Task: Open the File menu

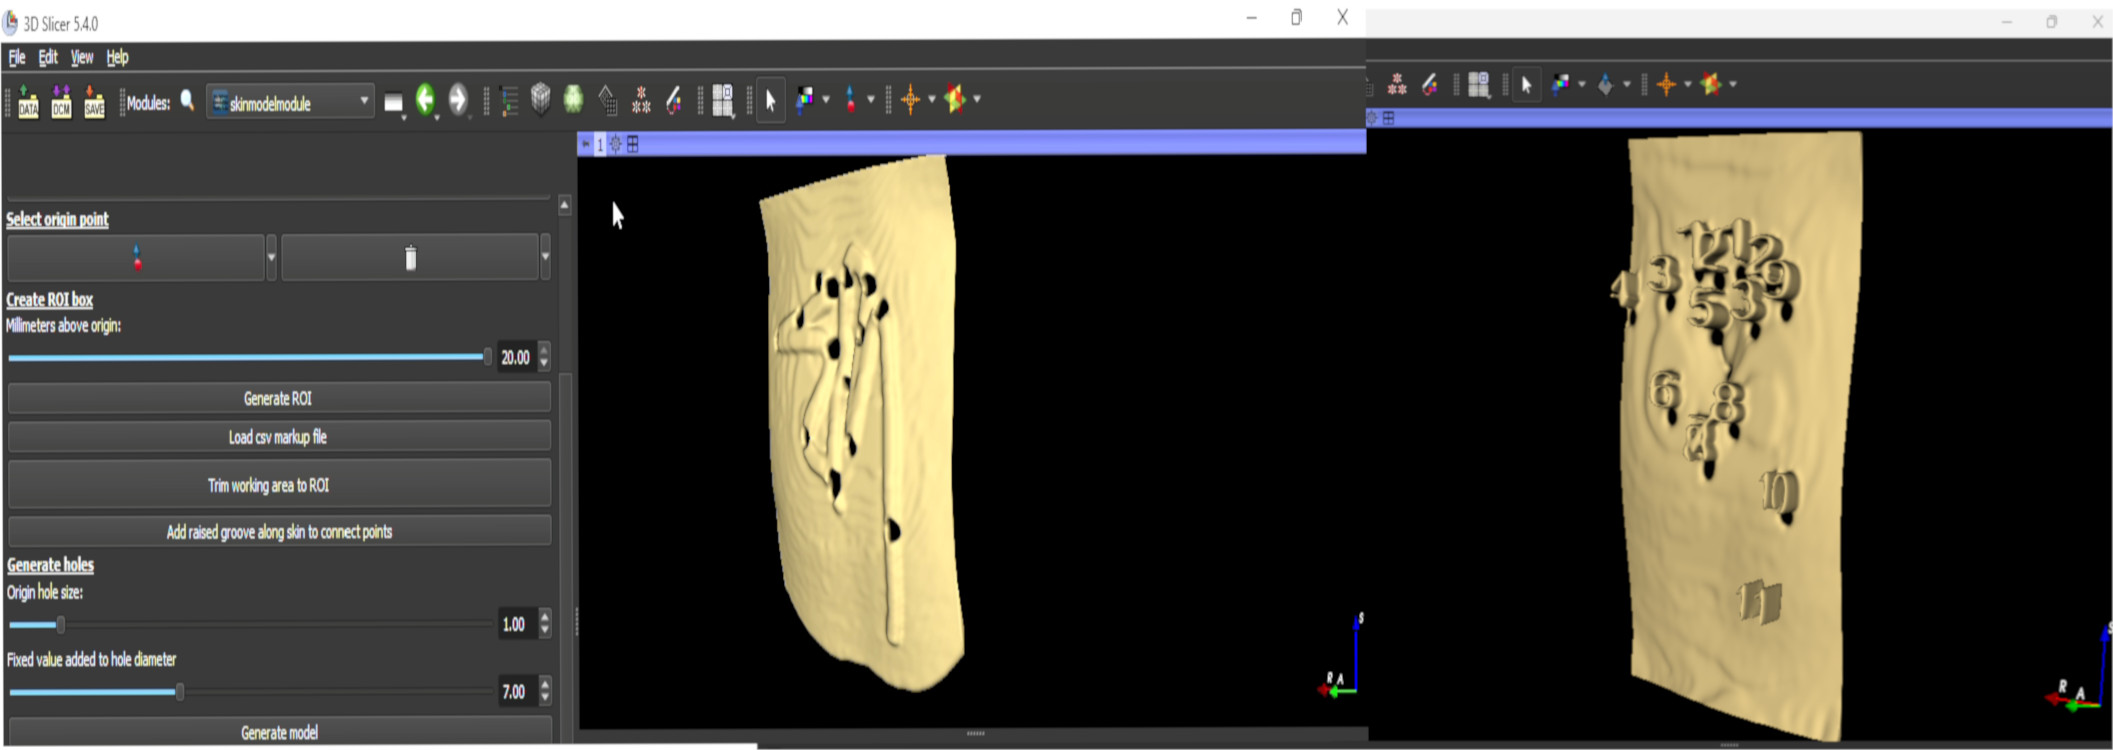Action: coord(17,57)
